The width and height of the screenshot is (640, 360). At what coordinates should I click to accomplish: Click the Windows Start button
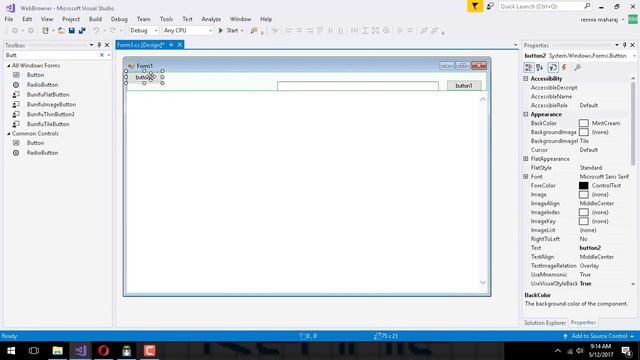(x=11, y=351)
